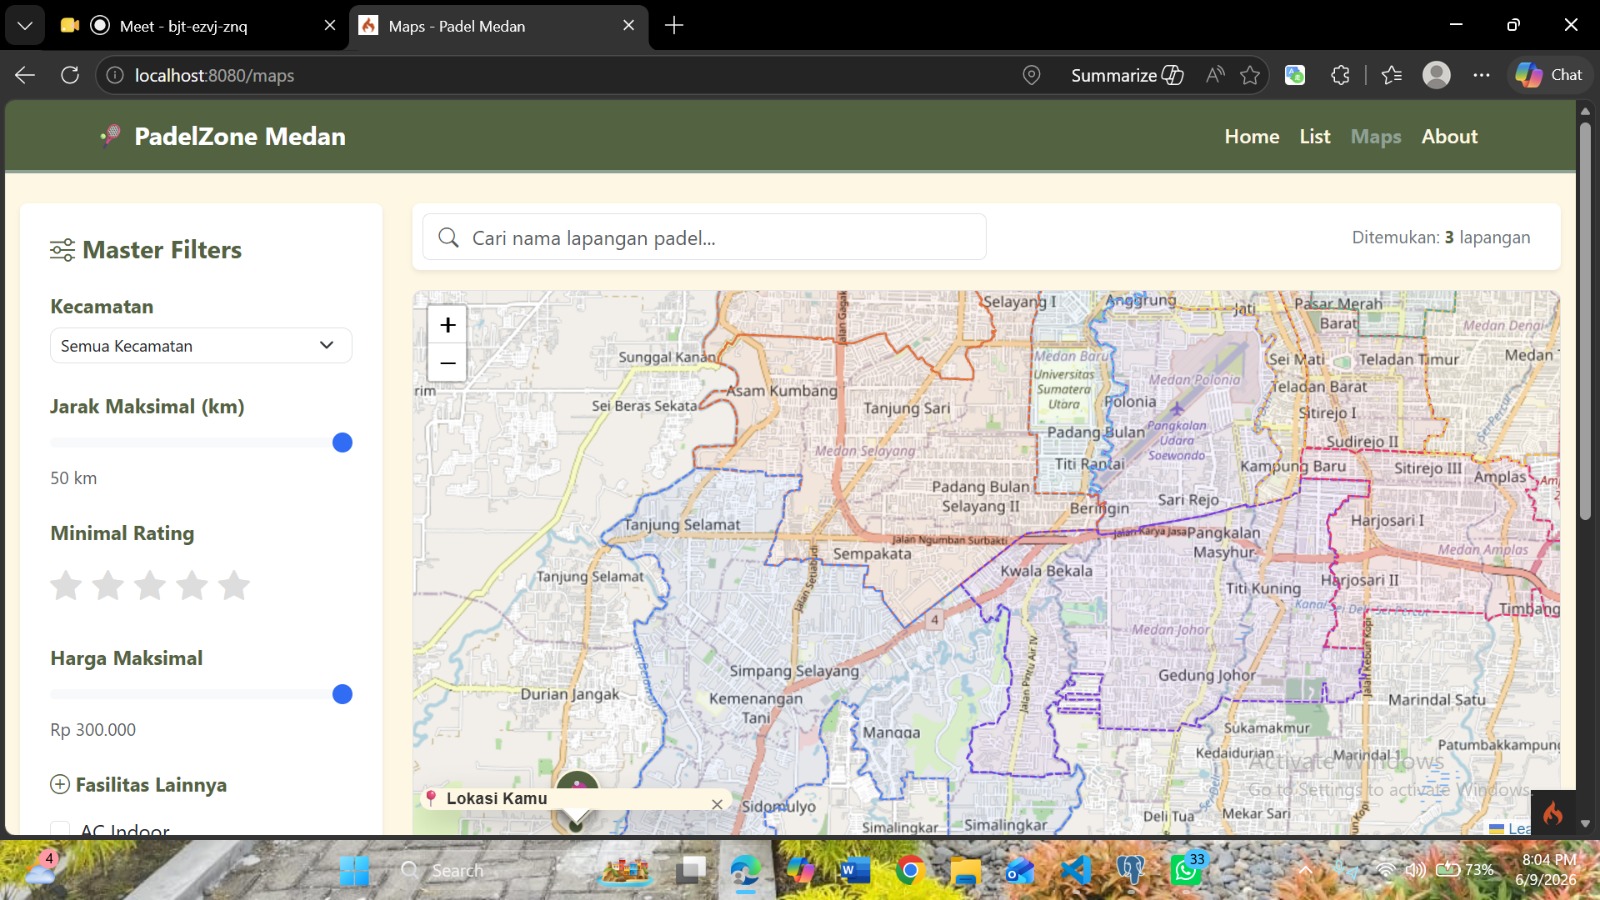
Task: Adjust the Jarak Maksimal slider handle
Action: coord(342,442)
